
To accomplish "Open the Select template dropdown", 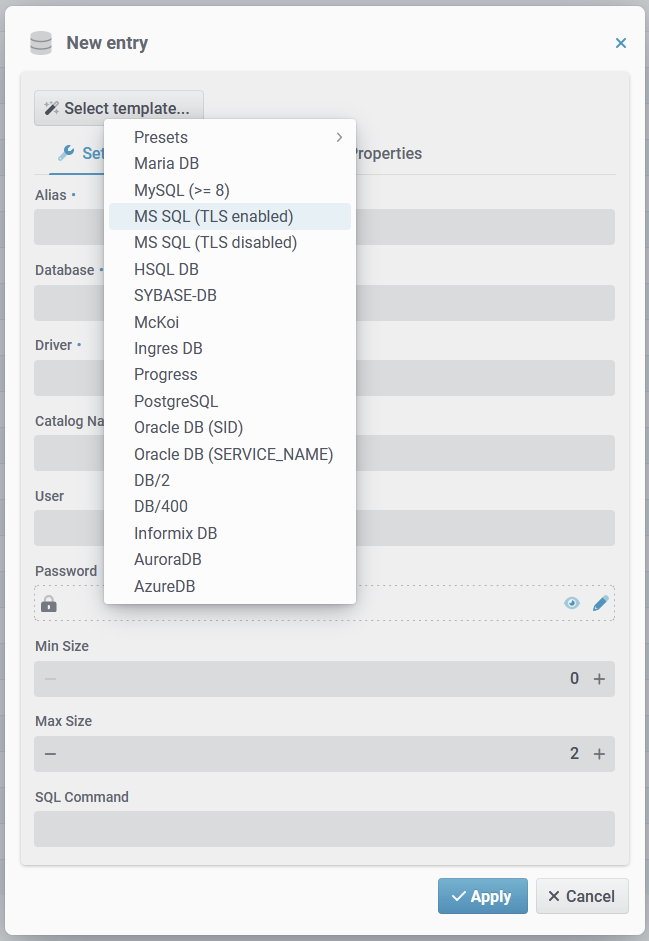I will point(119,108).
